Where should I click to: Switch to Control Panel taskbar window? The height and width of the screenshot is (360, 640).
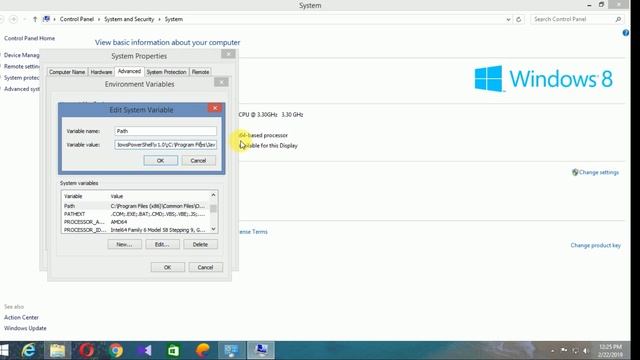pyautogui.click(x=231, y=350)
